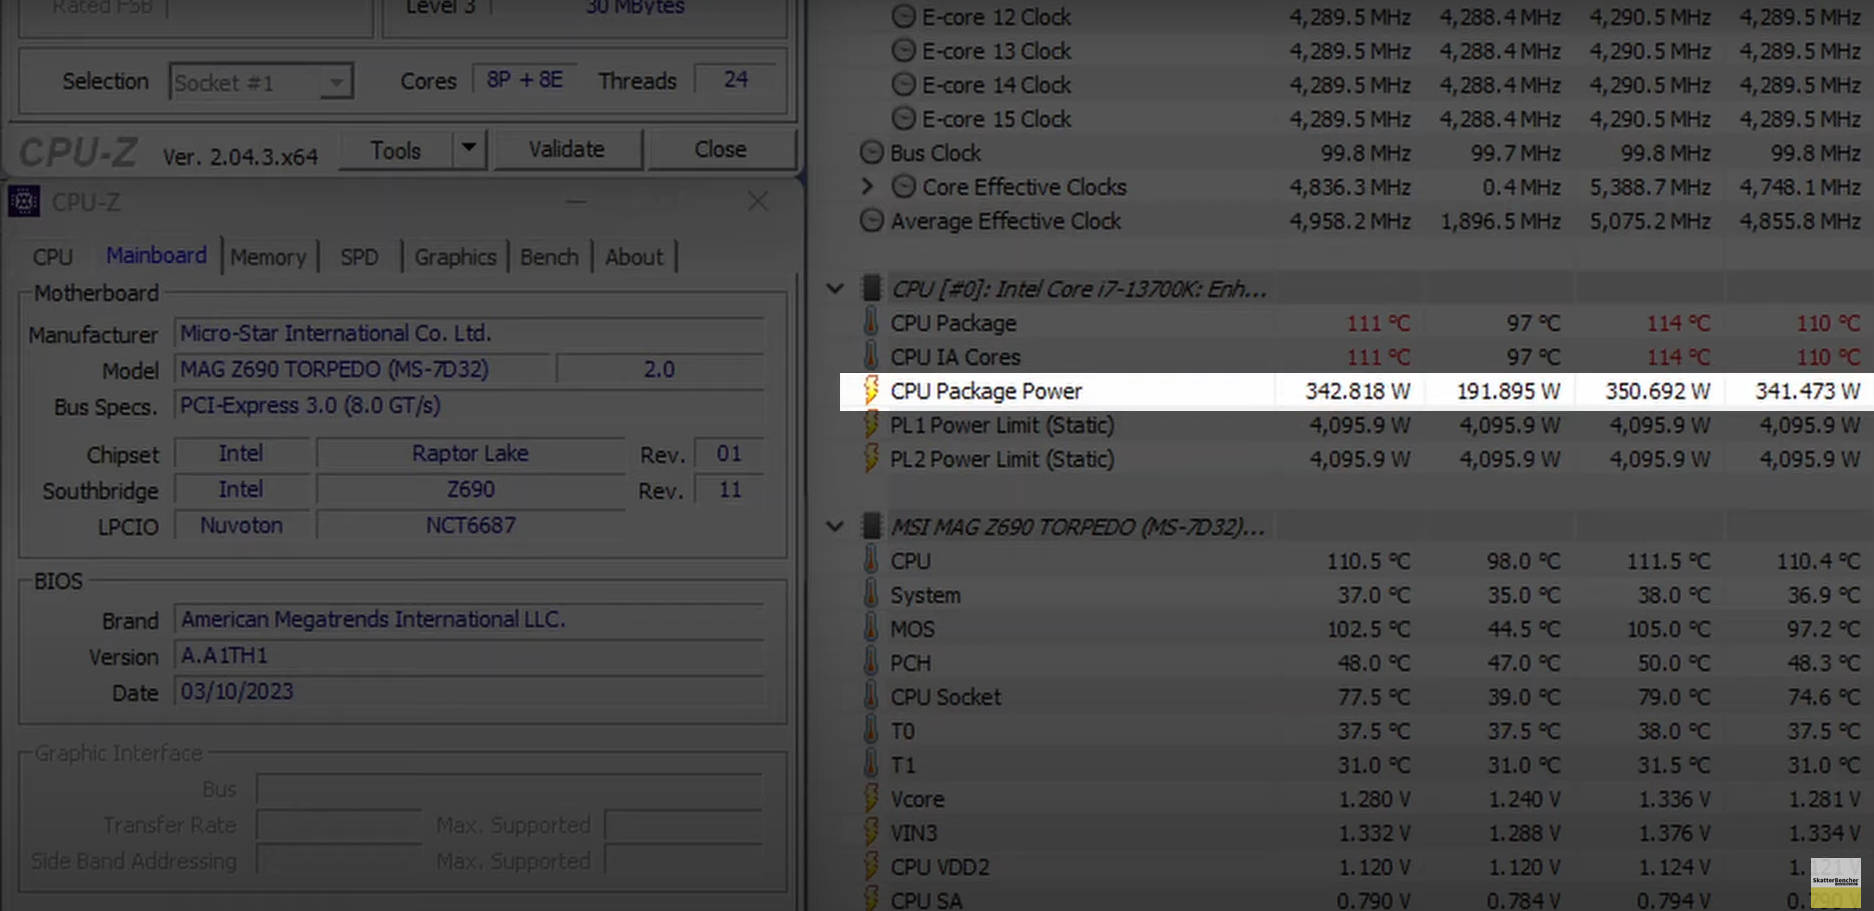
Task: Click the BIOS Brand American Megatrends field
Action: [469, 619]
